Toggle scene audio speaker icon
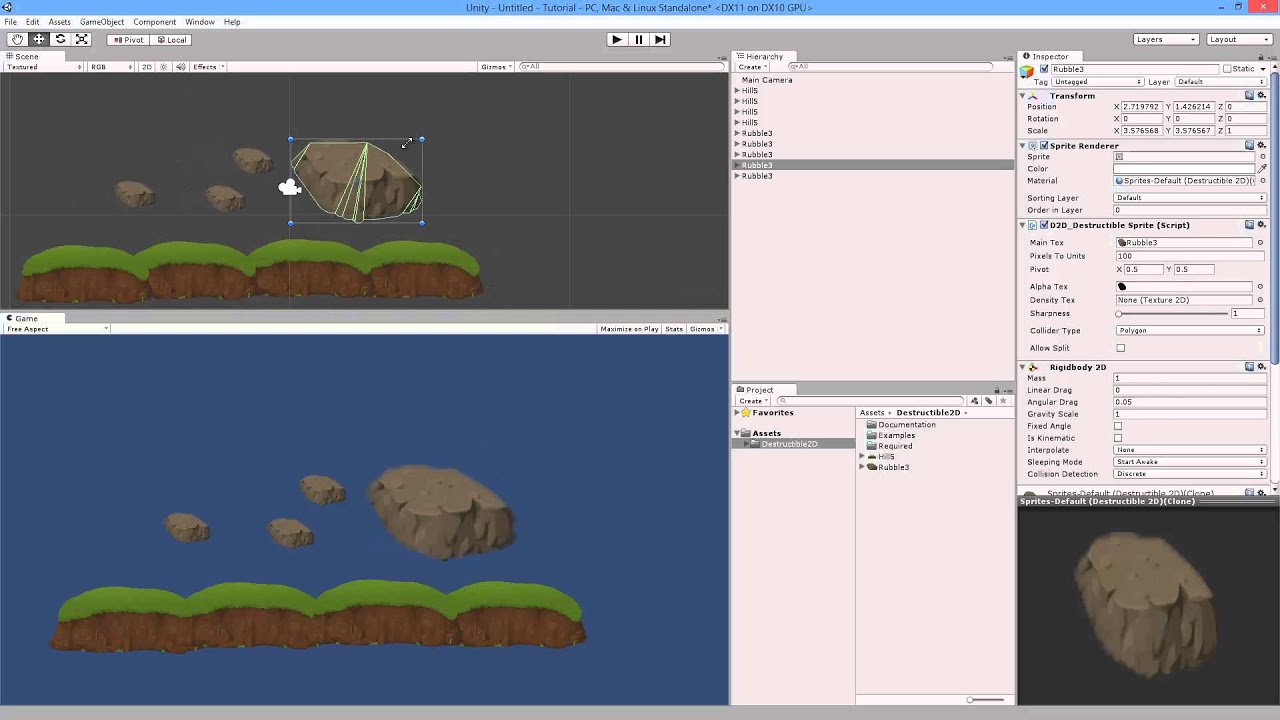 [x=181, y=67]
